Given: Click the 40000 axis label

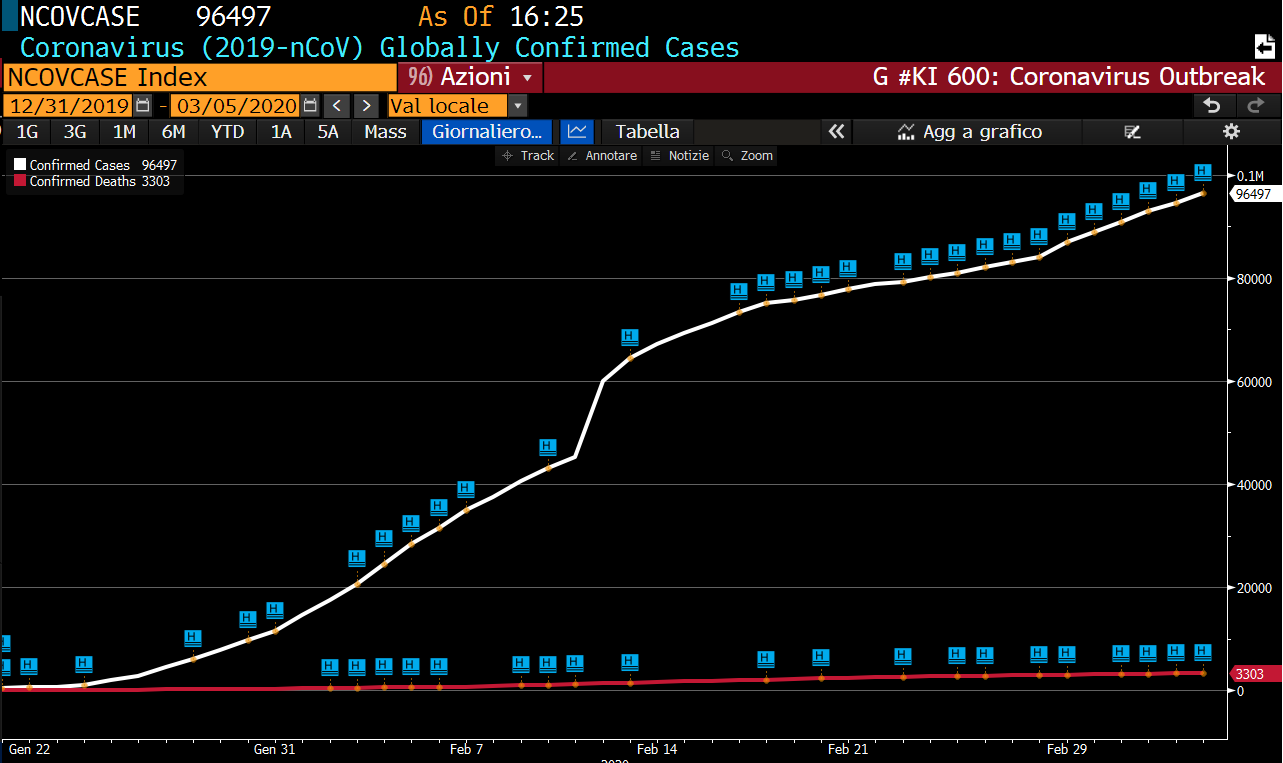Looking at the screenshot, I should pyautogui.click(x=1254, y=485).
